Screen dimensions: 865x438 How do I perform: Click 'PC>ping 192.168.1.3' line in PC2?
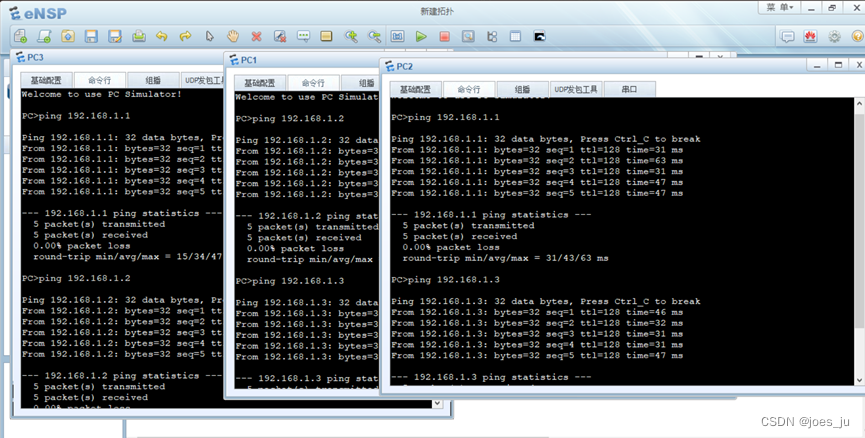tap(445, 280)
